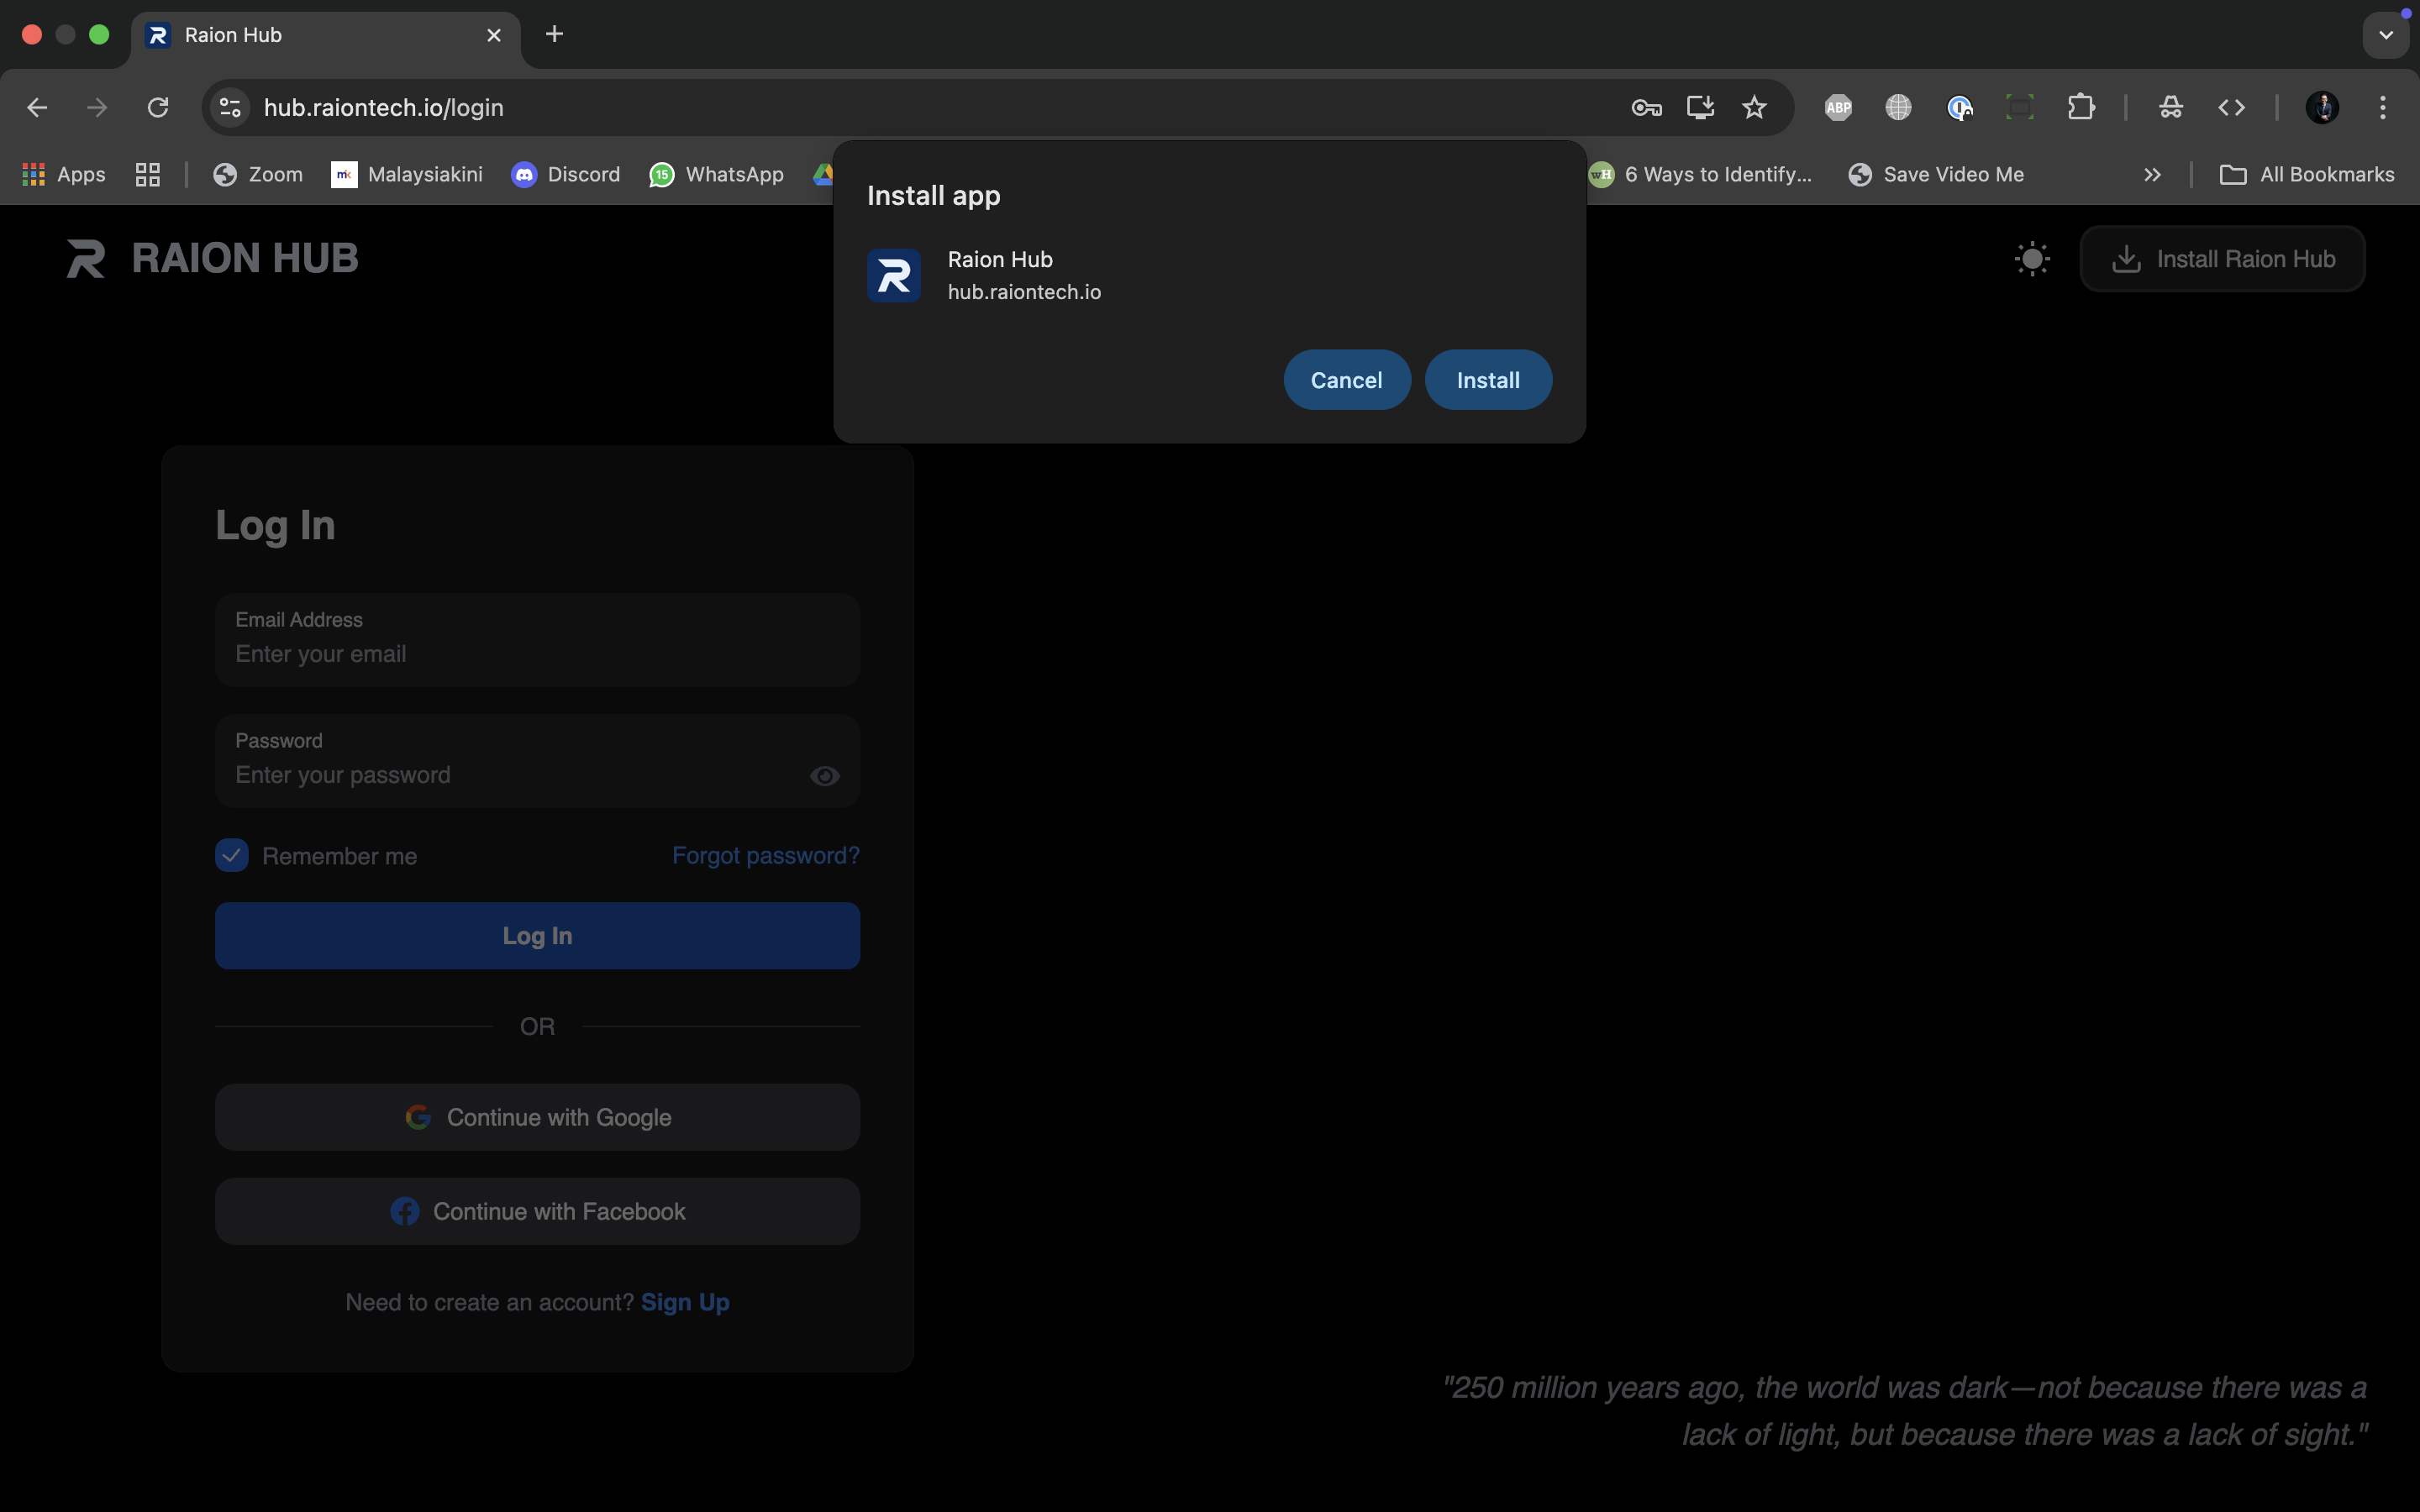Open a new tab with the plus button
This screenshot has height=1512, width=2420.
pos(554,34)
